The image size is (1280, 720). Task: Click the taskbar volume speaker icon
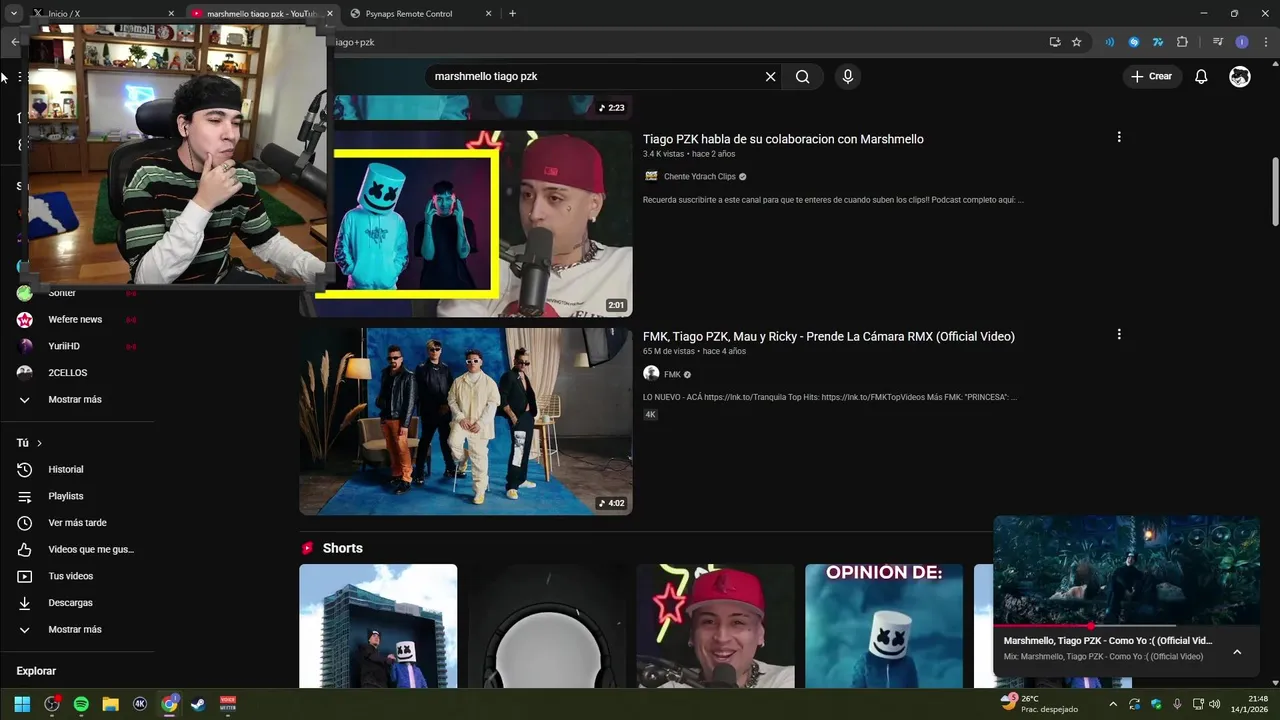pyautogui.click(x=1214, y=704)
